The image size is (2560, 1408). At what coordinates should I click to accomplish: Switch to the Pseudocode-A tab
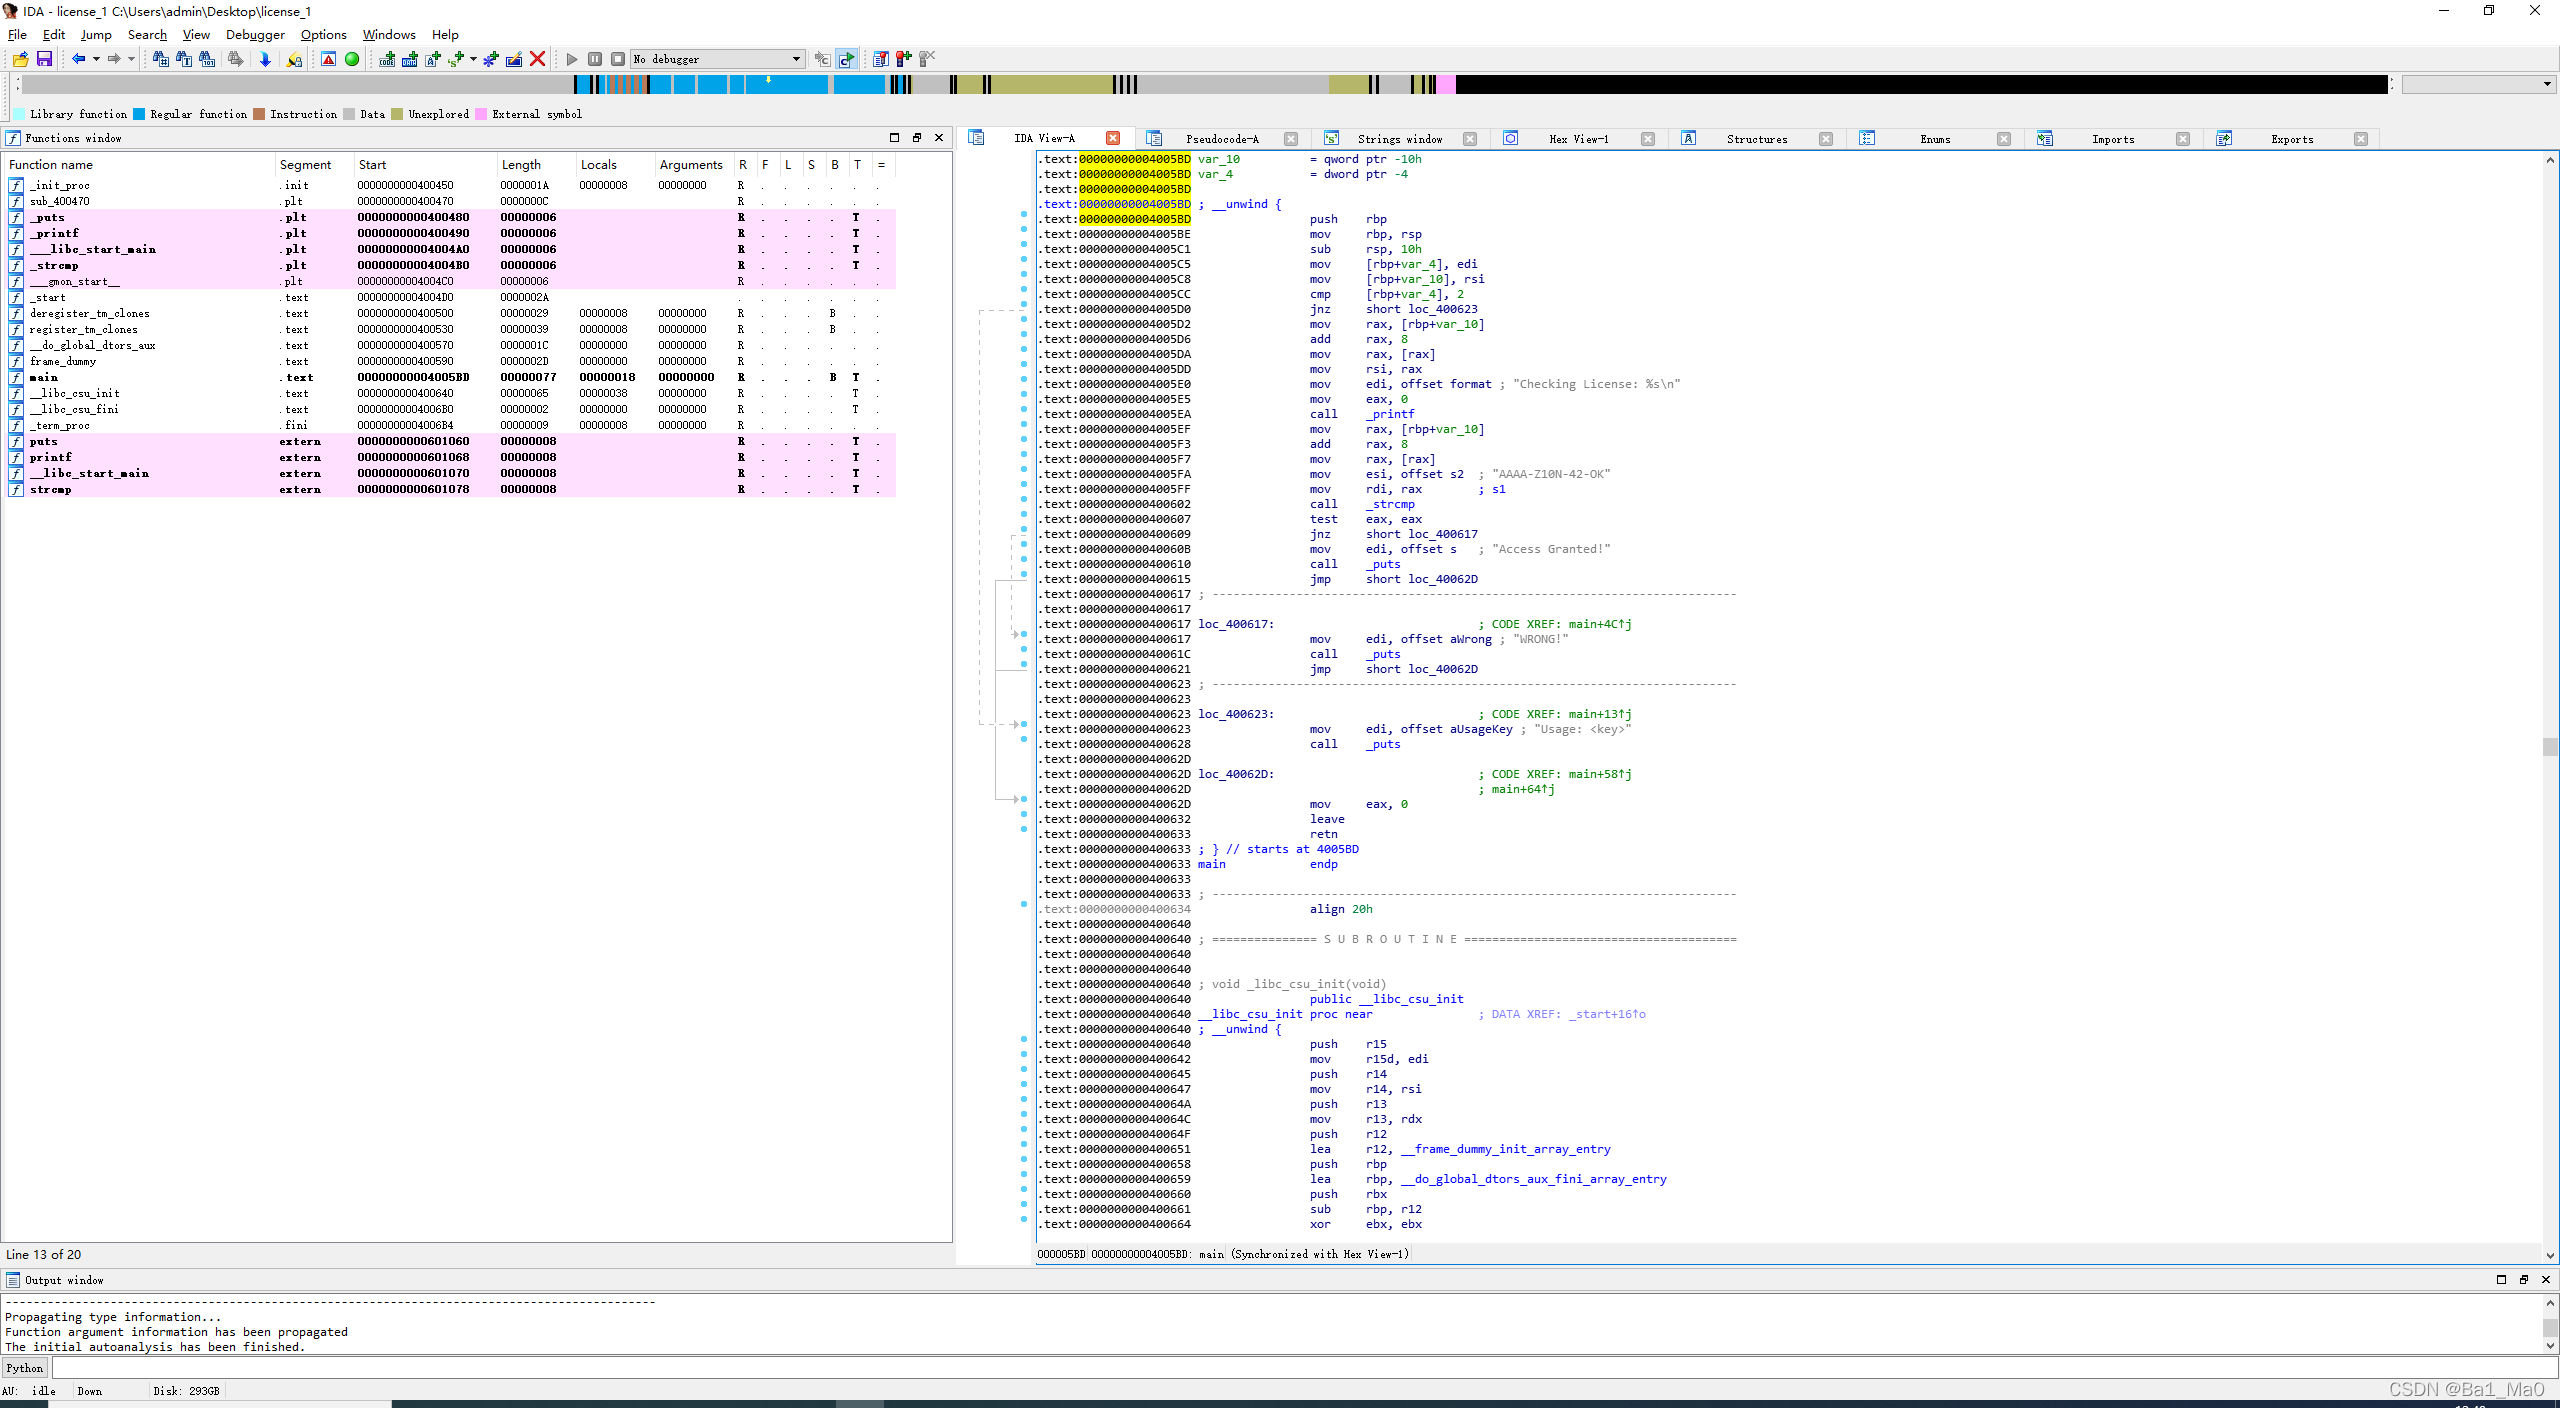(x=1221, y=139)
